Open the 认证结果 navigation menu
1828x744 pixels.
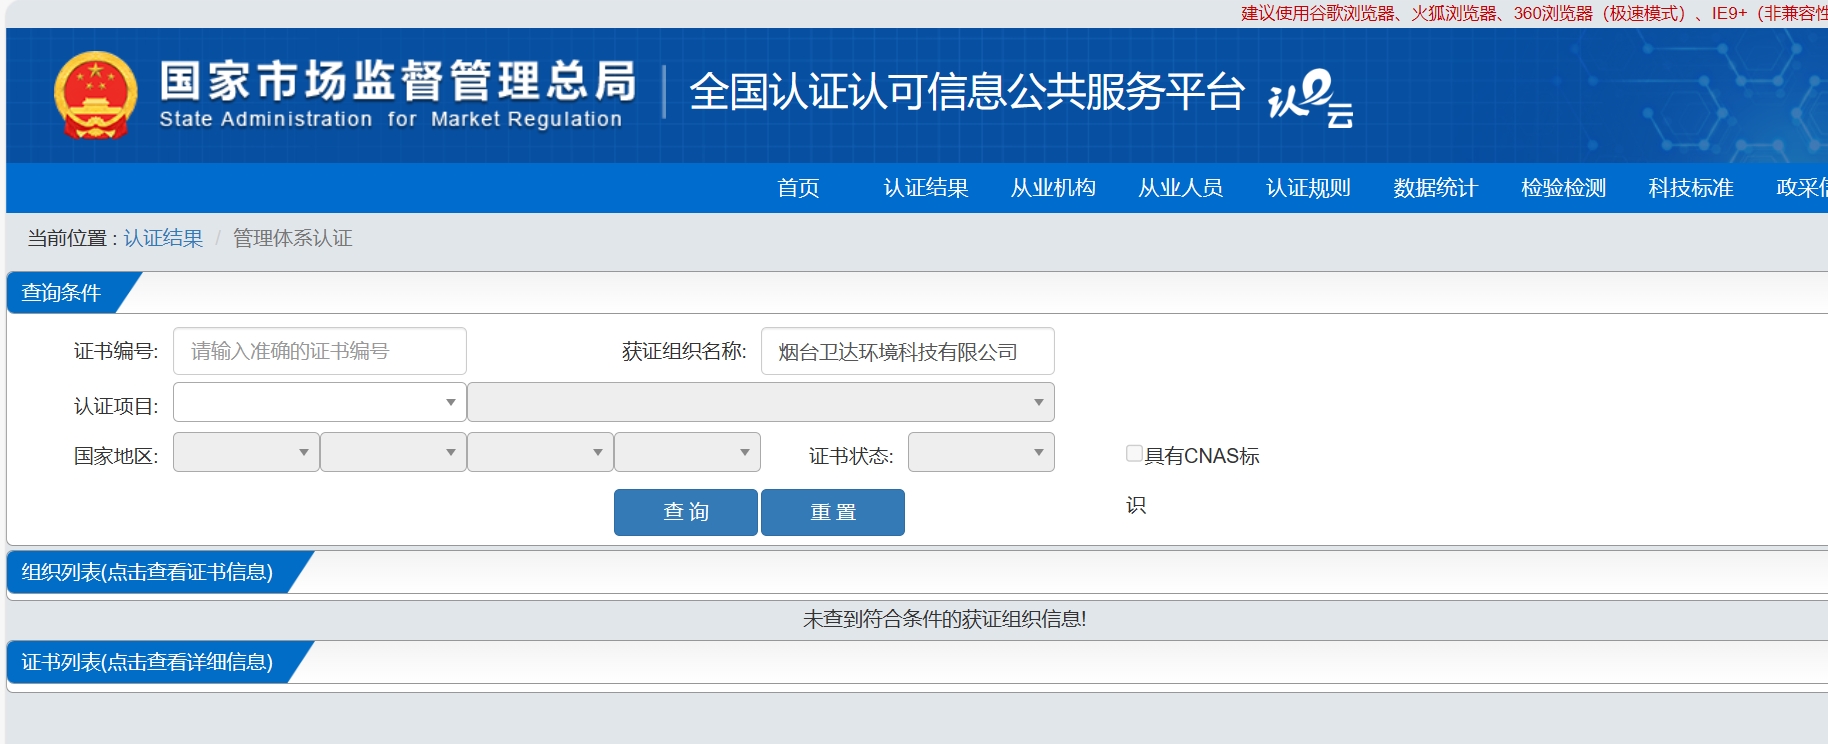926,188
